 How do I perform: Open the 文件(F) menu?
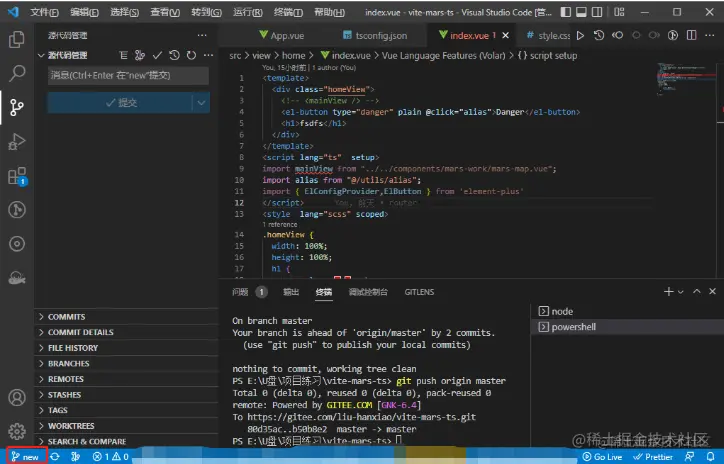44,12
